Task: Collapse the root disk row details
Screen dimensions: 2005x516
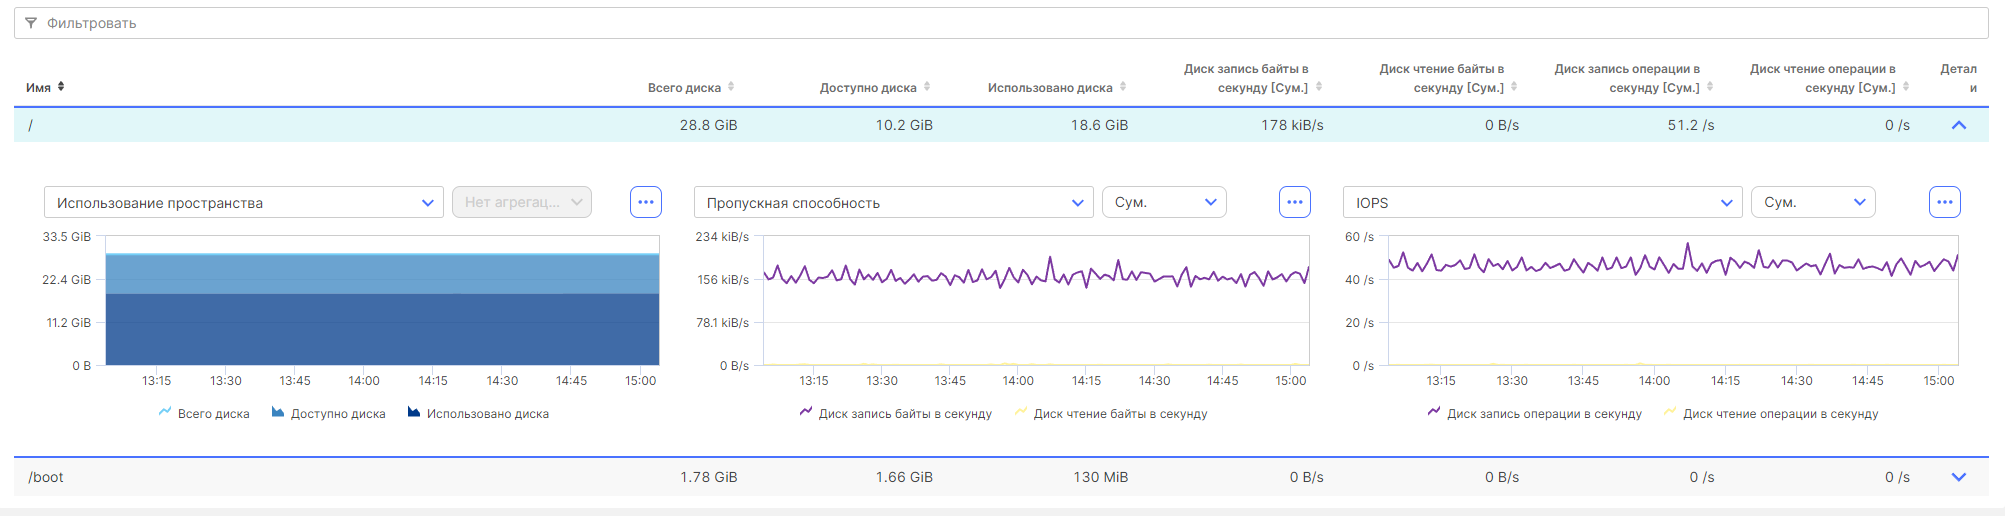Action: pyautogui.click(x=1959, y=125)
